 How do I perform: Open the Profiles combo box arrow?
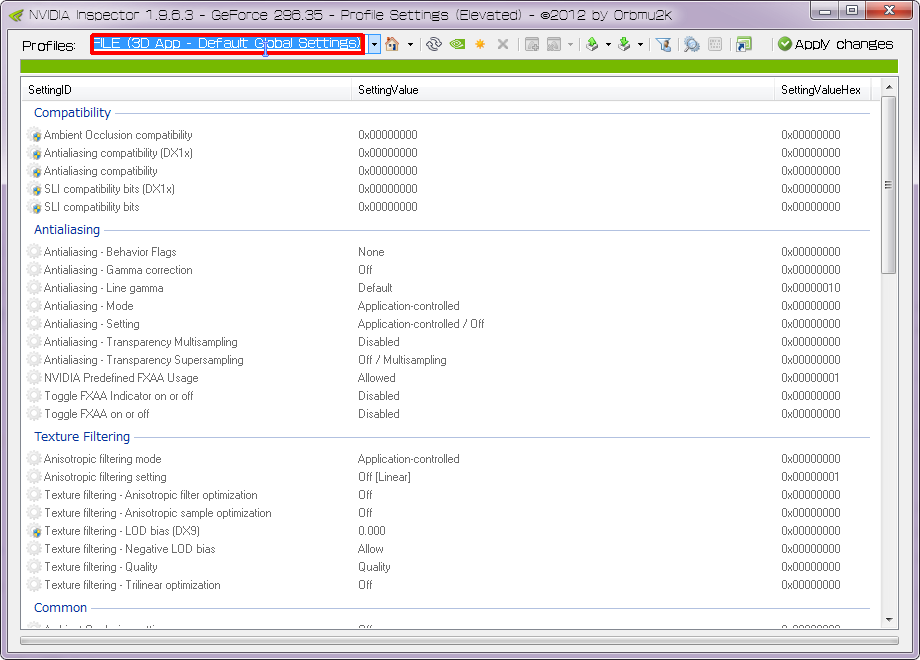coord(374,44)
